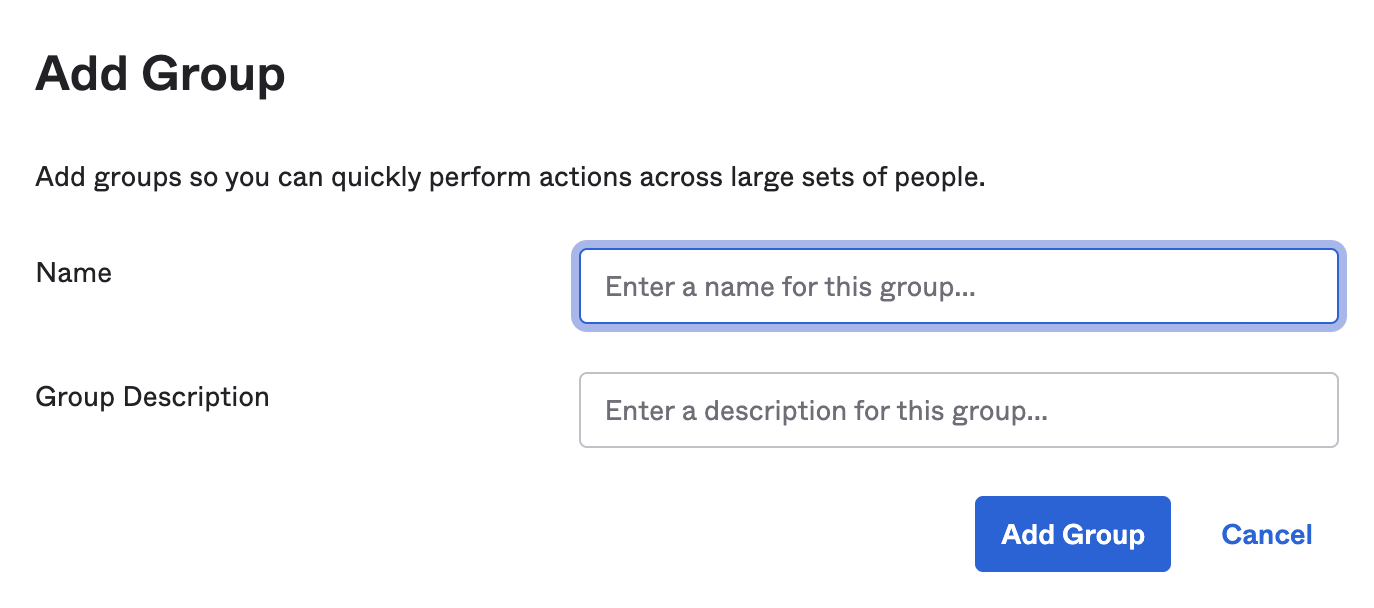Place cursor in the description field

point(958,410)
